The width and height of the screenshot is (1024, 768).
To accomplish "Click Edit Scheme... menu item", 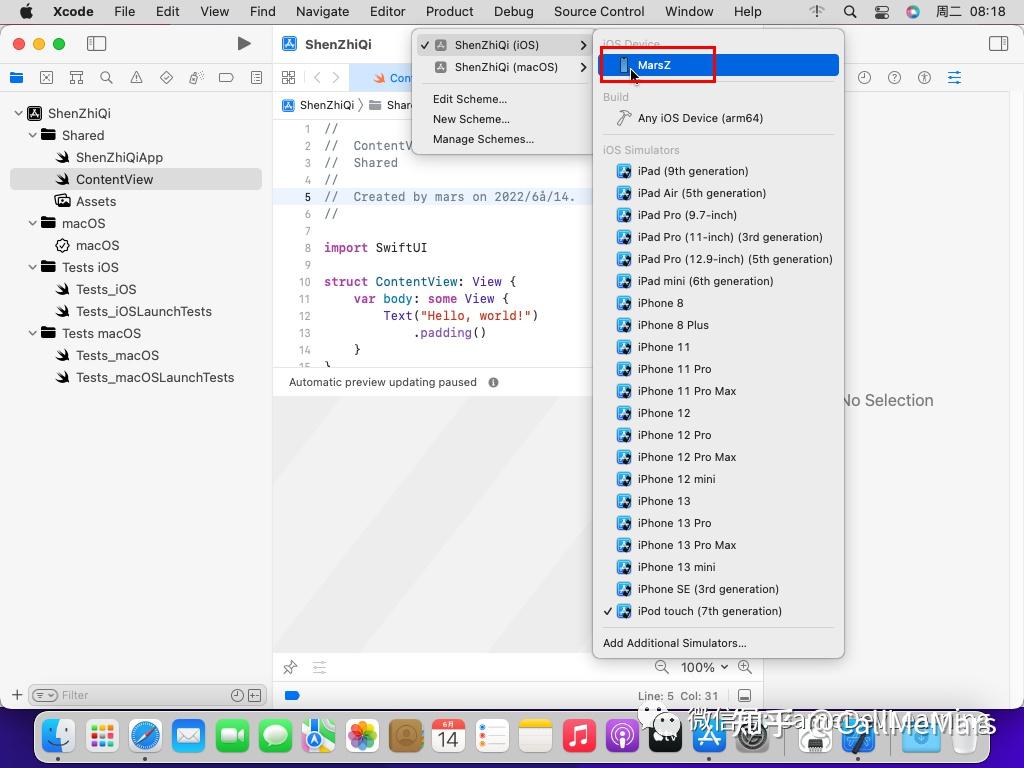I will [470, 99].
